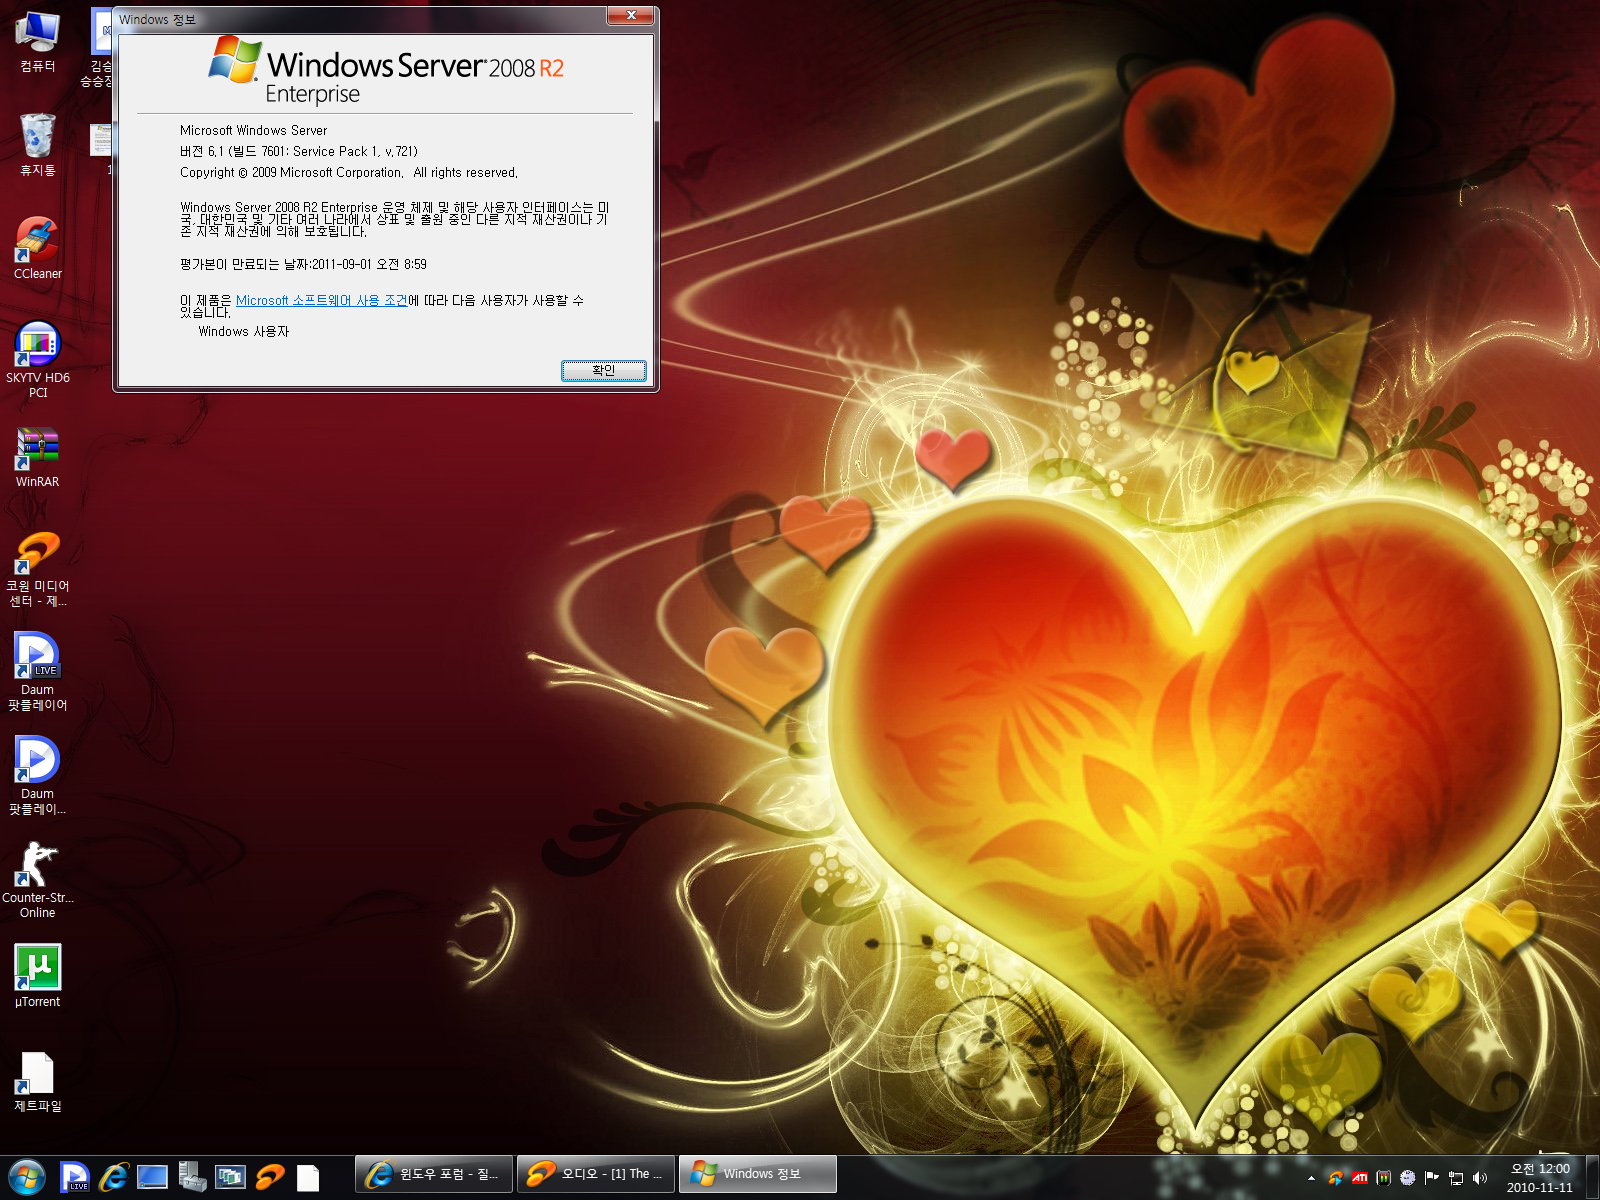
Task: Open the 제트파일 desktop file icon
Action: [x=37, y=1082]
